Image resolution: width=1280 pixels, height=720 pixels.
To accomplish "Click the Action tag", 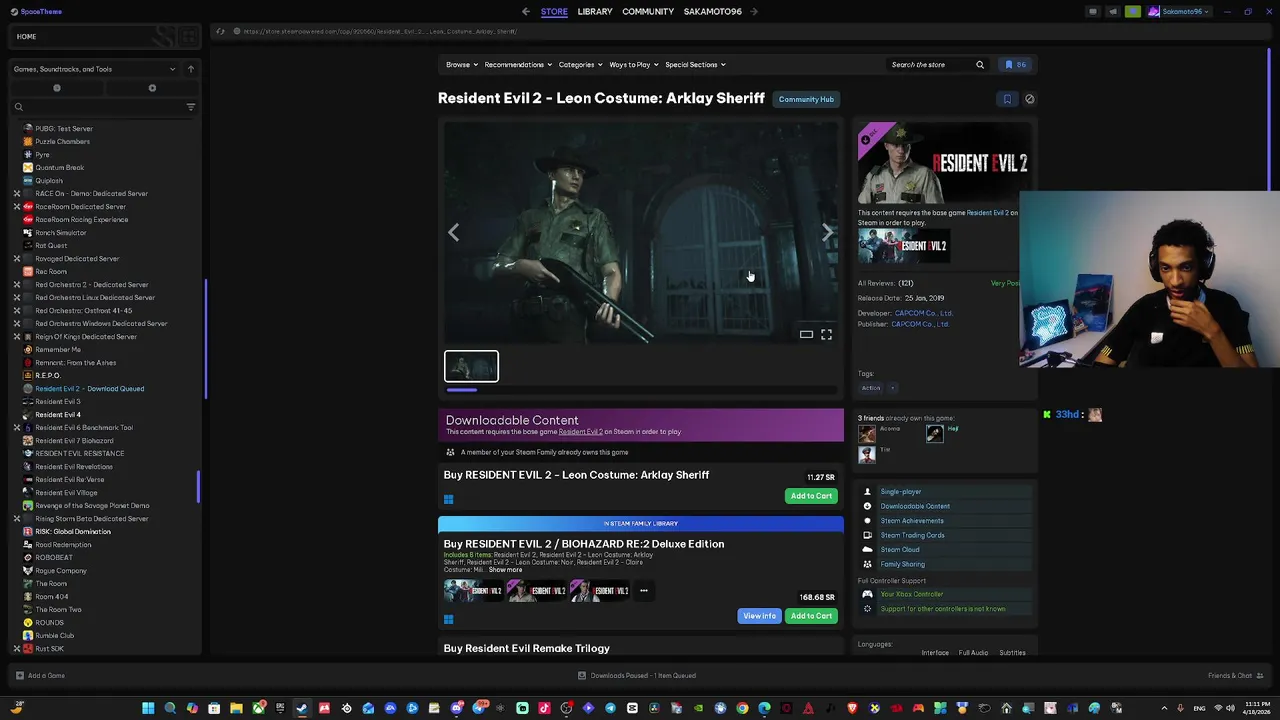I will tap(871, 388).
